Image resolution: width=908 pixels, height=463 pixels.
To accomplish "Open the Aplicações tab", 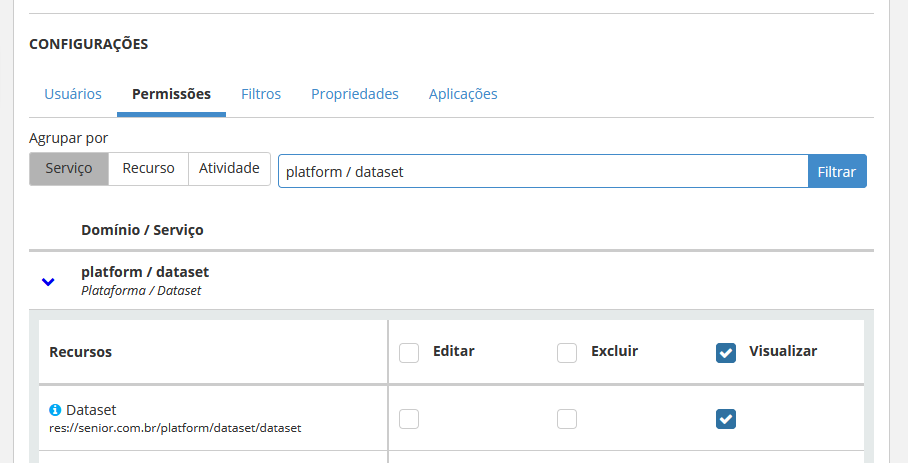I will [463, 94].
